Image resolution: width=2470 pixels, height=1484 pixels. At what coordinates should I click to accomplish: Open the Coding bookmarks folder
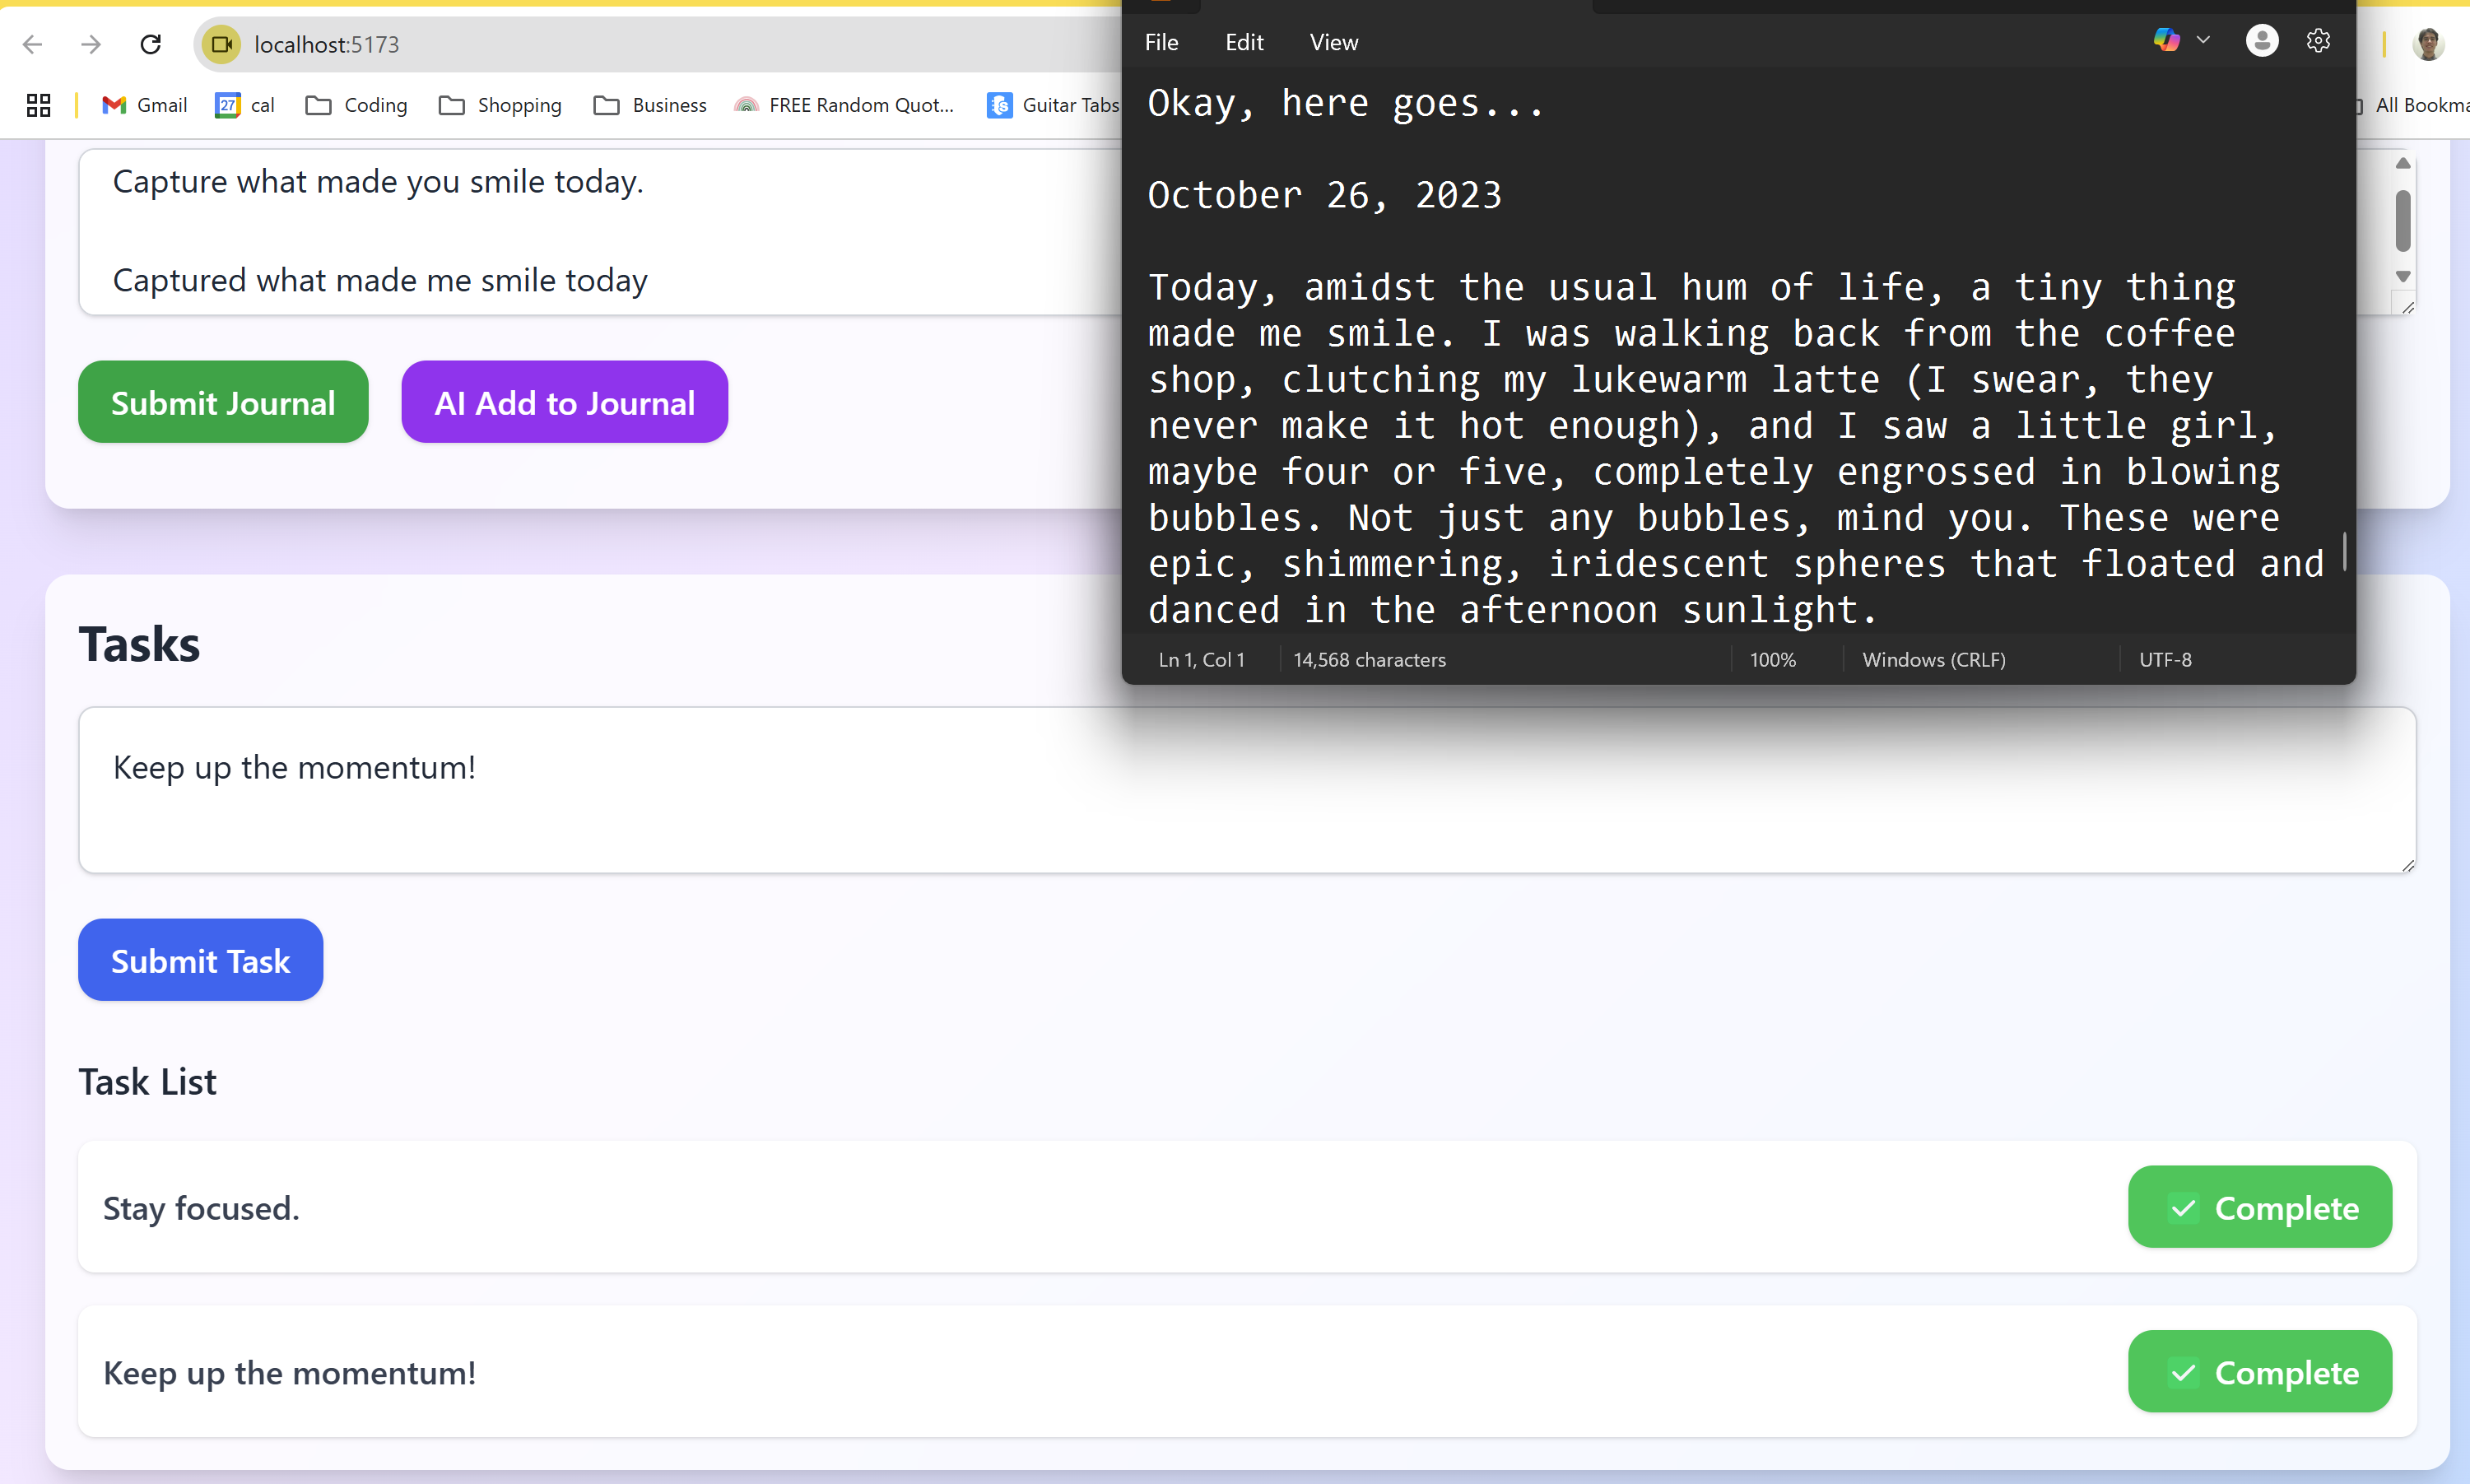(x=357, y=105)
